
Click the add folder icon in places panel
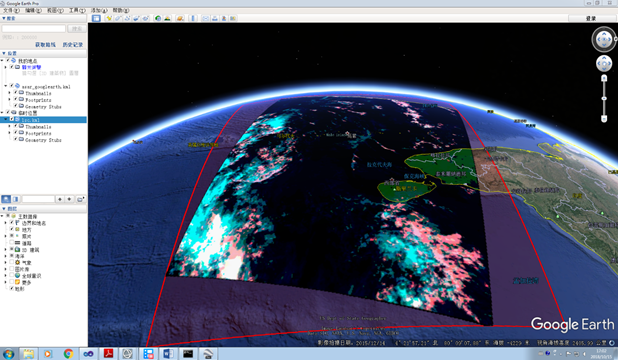[80, 199]
